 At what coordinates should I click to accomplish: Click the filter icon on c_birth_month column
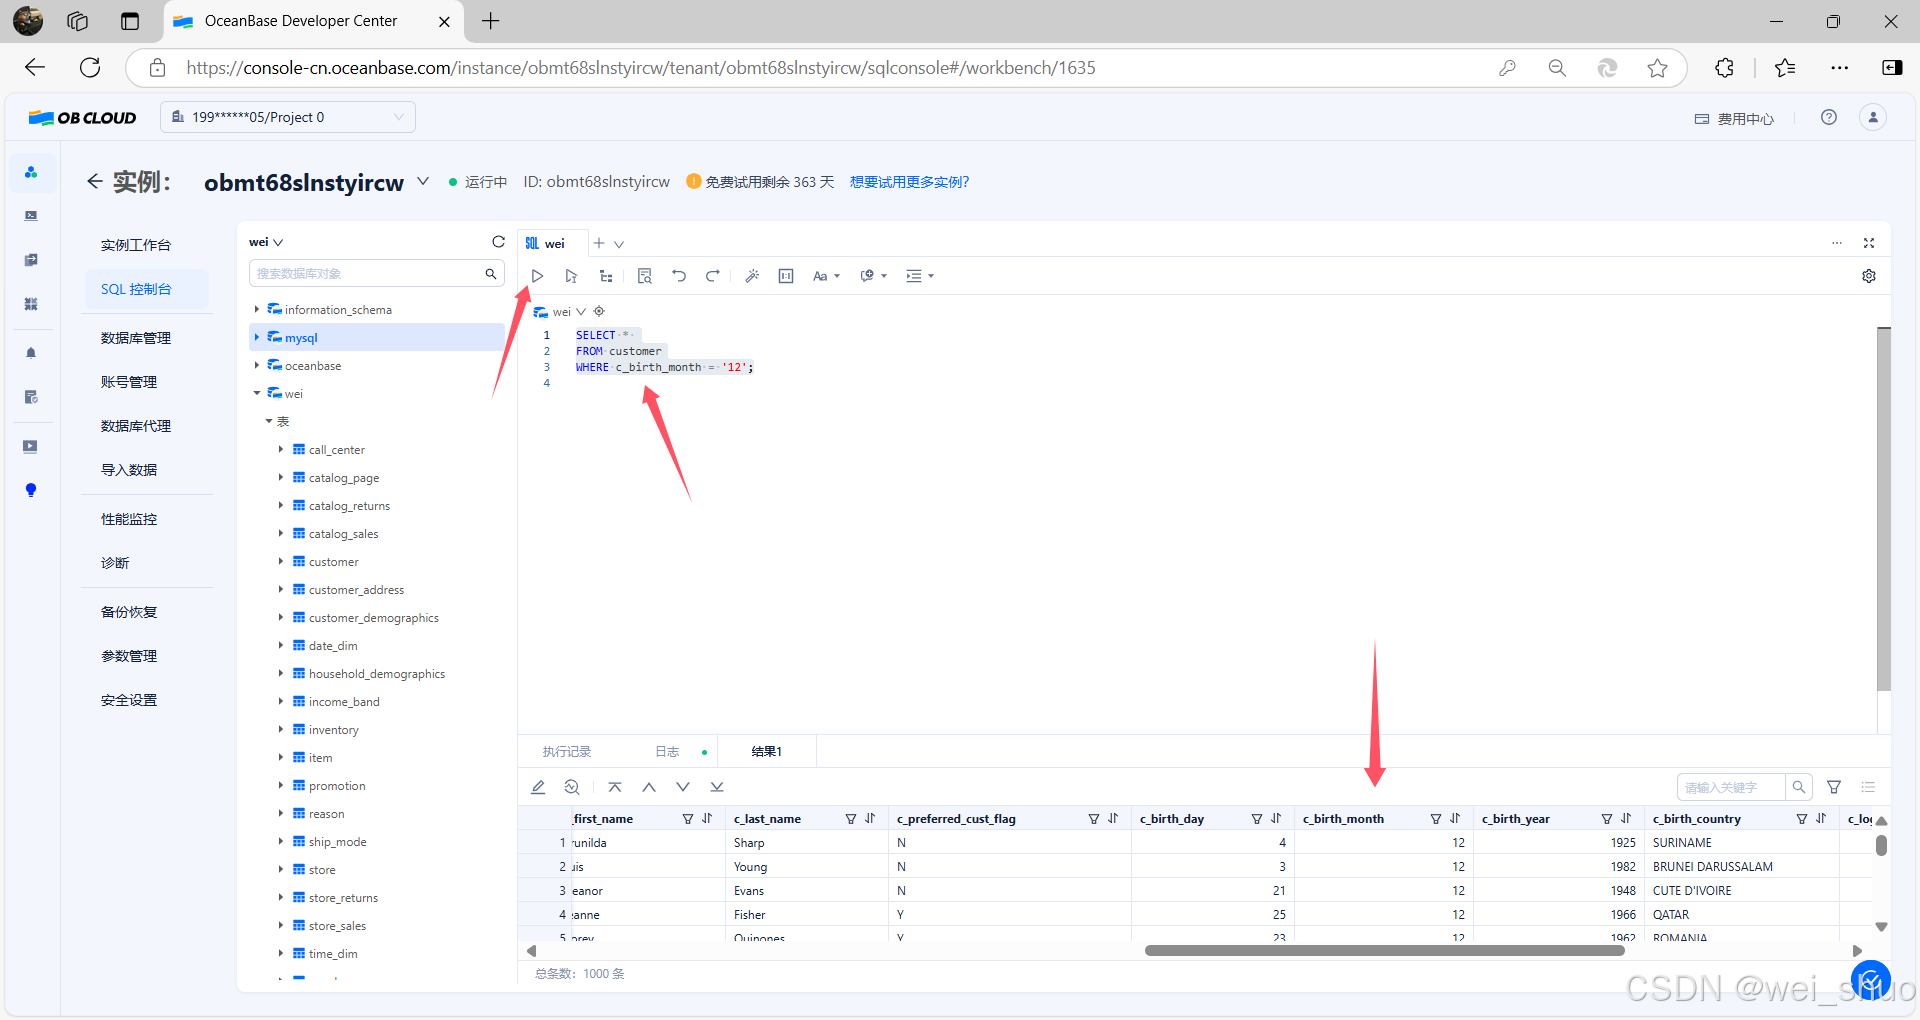coord(1436,819)
